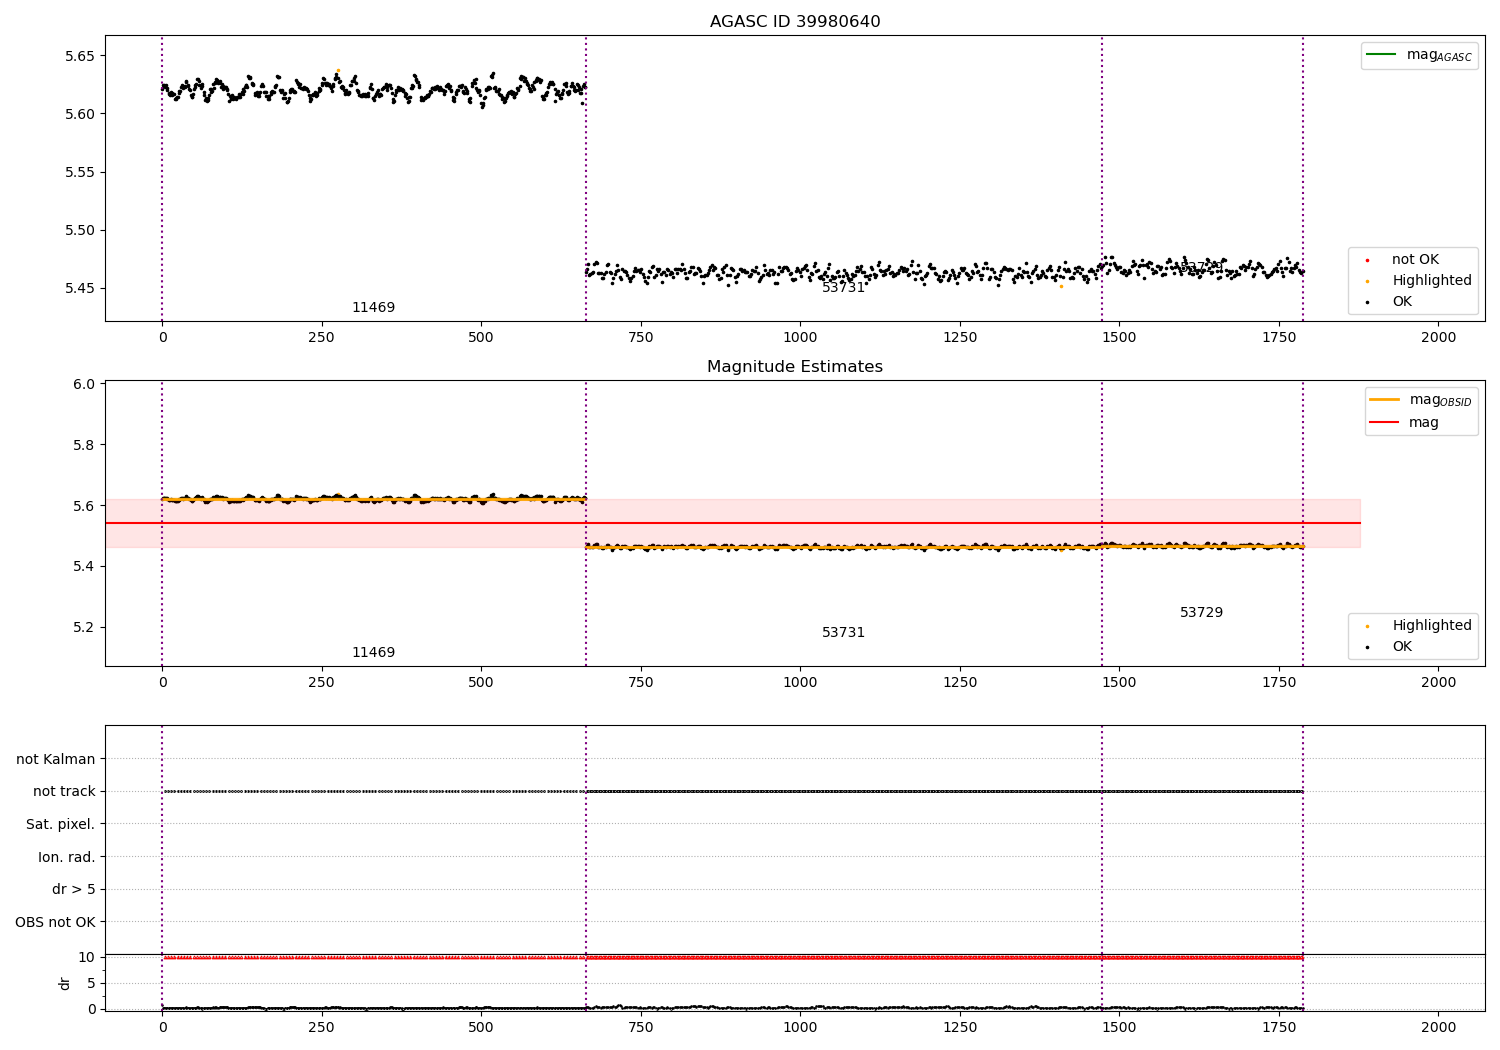1500x1050 pixels.
Task: Click the '5.45' y-tick in top plot
Action: 80,288
